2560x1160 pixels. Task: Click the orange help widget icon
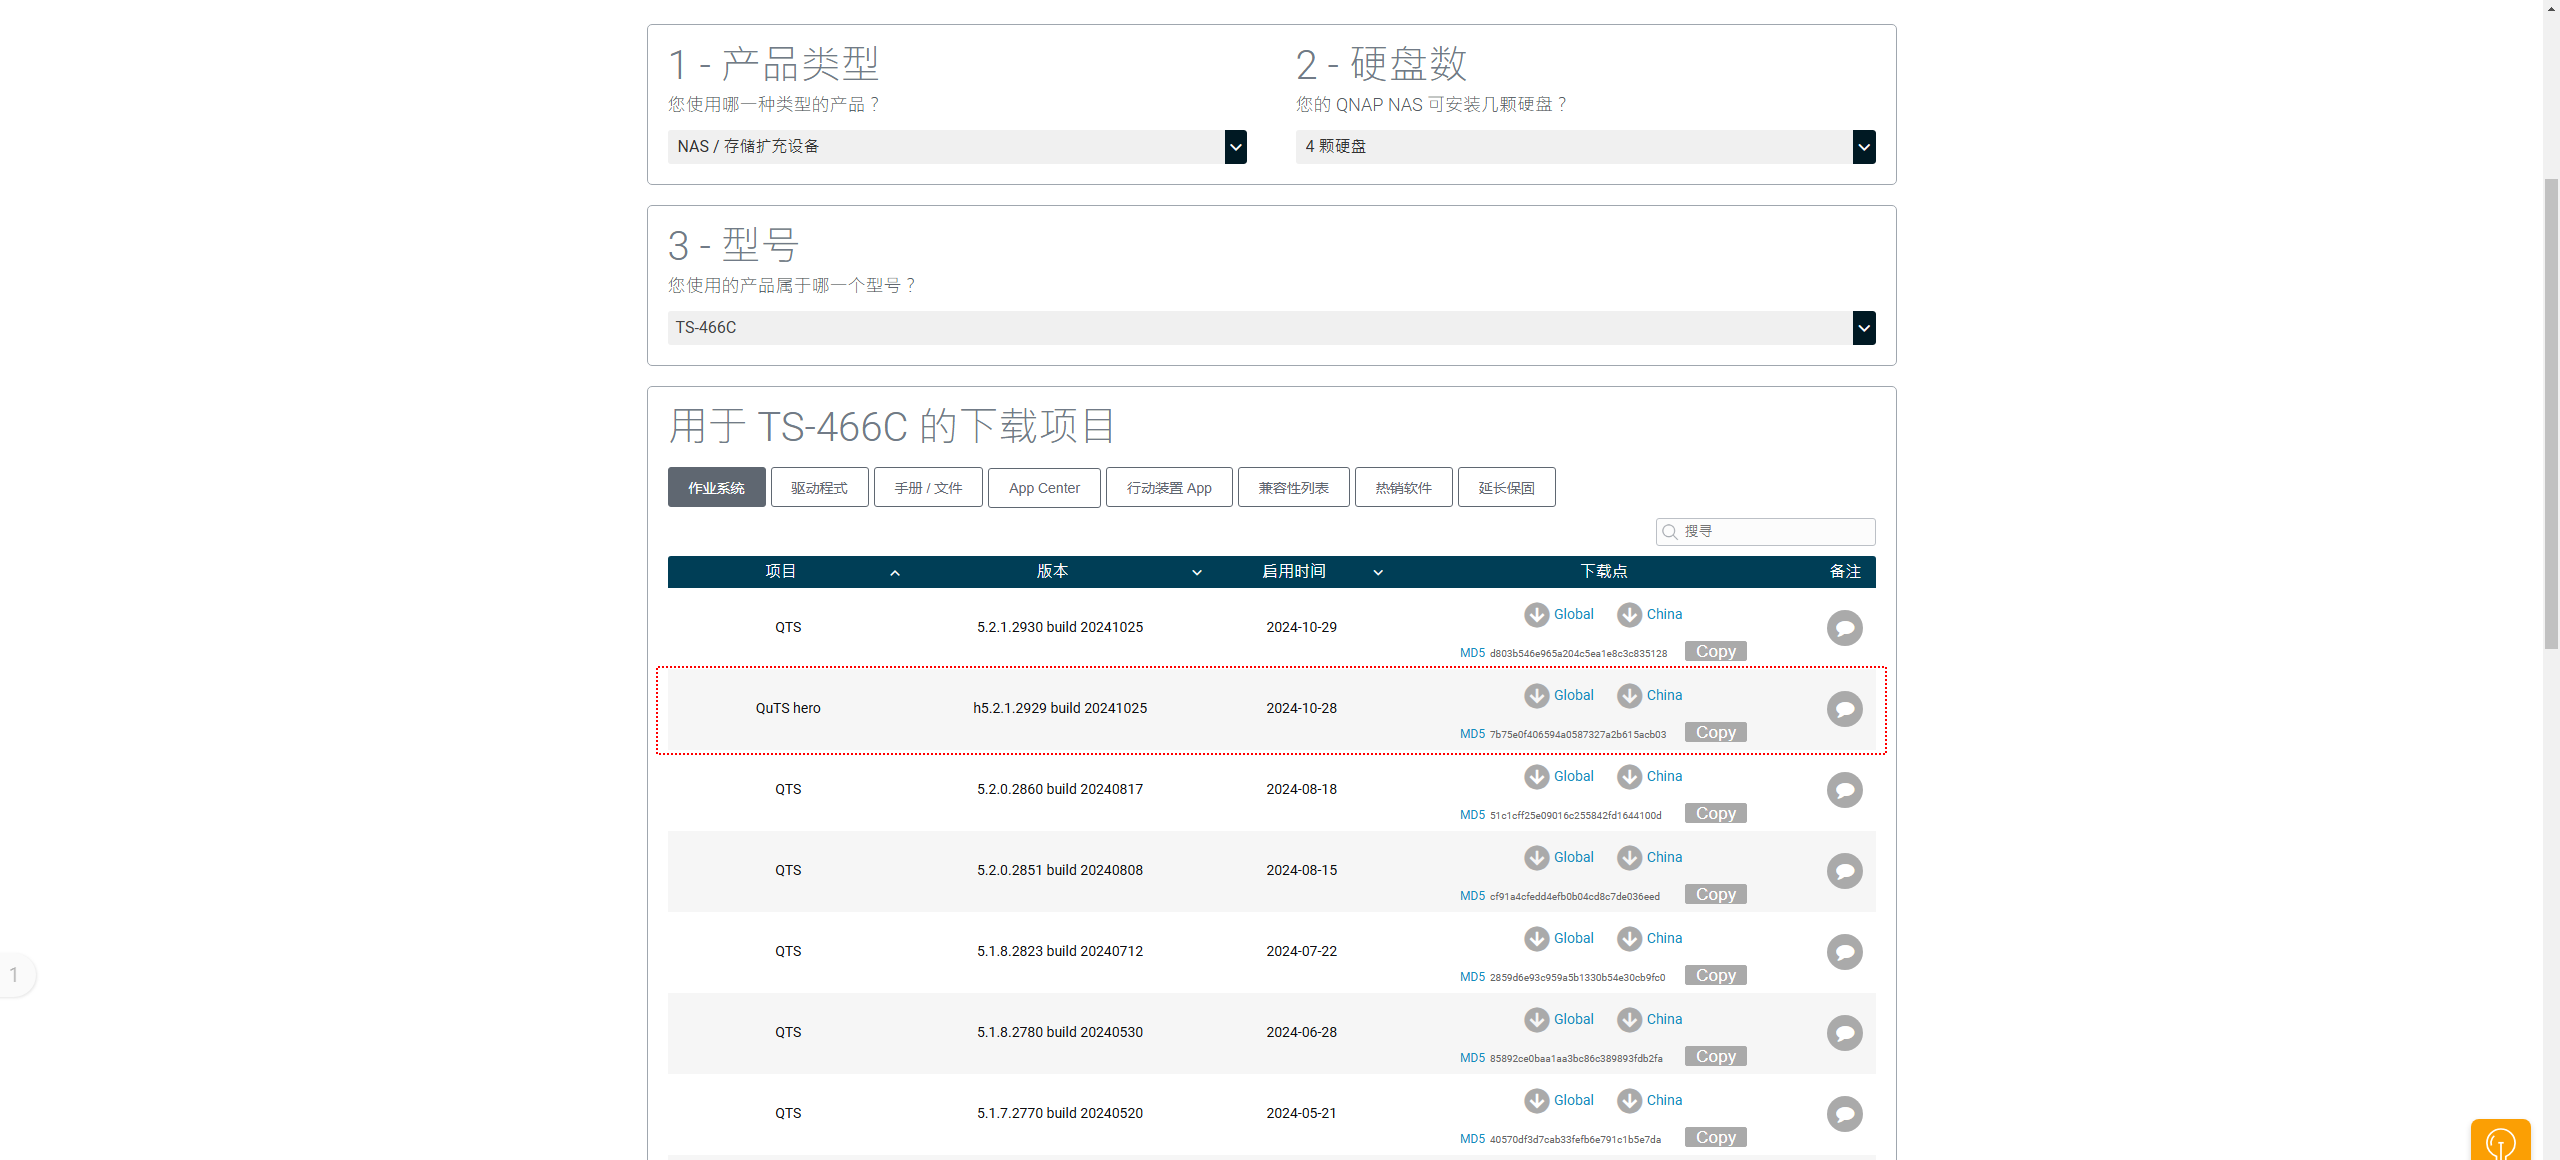[2500, 1141]
